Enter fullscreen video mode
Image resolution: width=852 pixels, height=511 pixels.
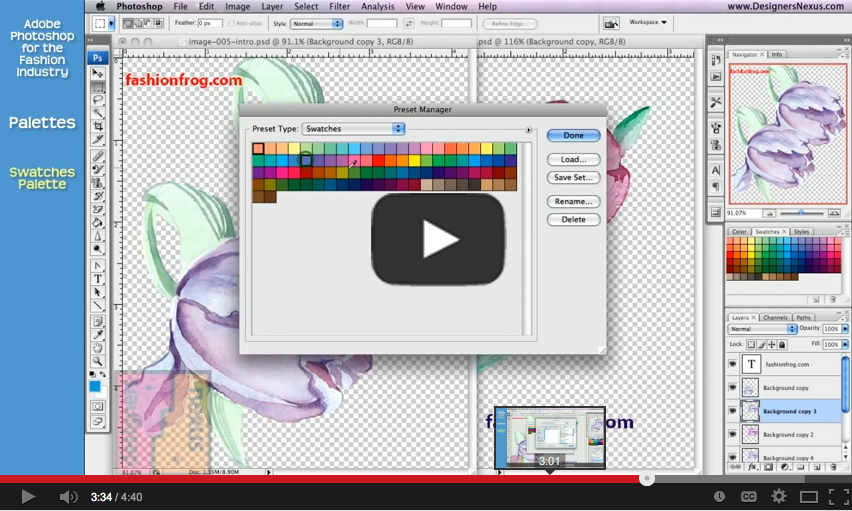(x=838, y=496)
